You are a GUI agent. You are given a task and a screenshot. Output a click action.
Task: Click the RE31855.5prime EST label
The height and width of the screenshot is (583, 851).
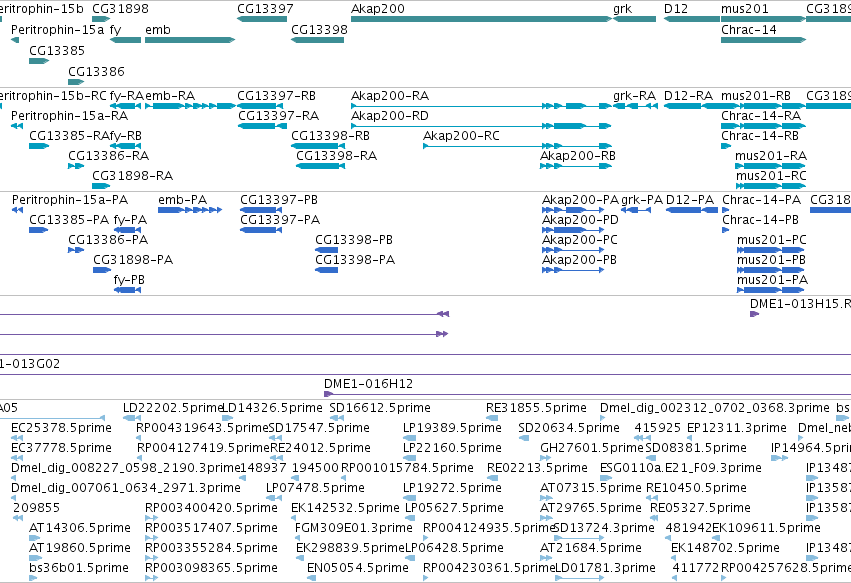[x=536, y=408]
